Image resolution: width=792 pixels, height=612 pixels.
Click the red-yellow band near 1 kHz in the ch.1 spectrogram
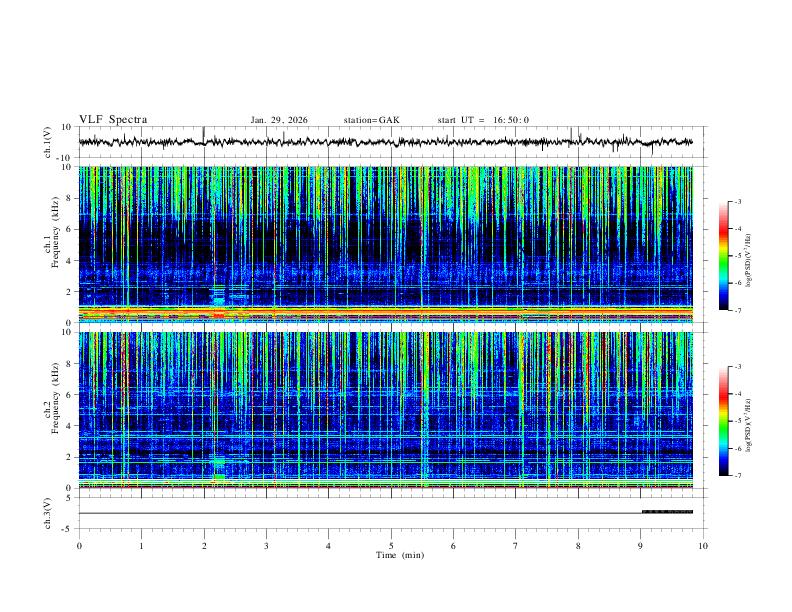(x=385, y=309)
